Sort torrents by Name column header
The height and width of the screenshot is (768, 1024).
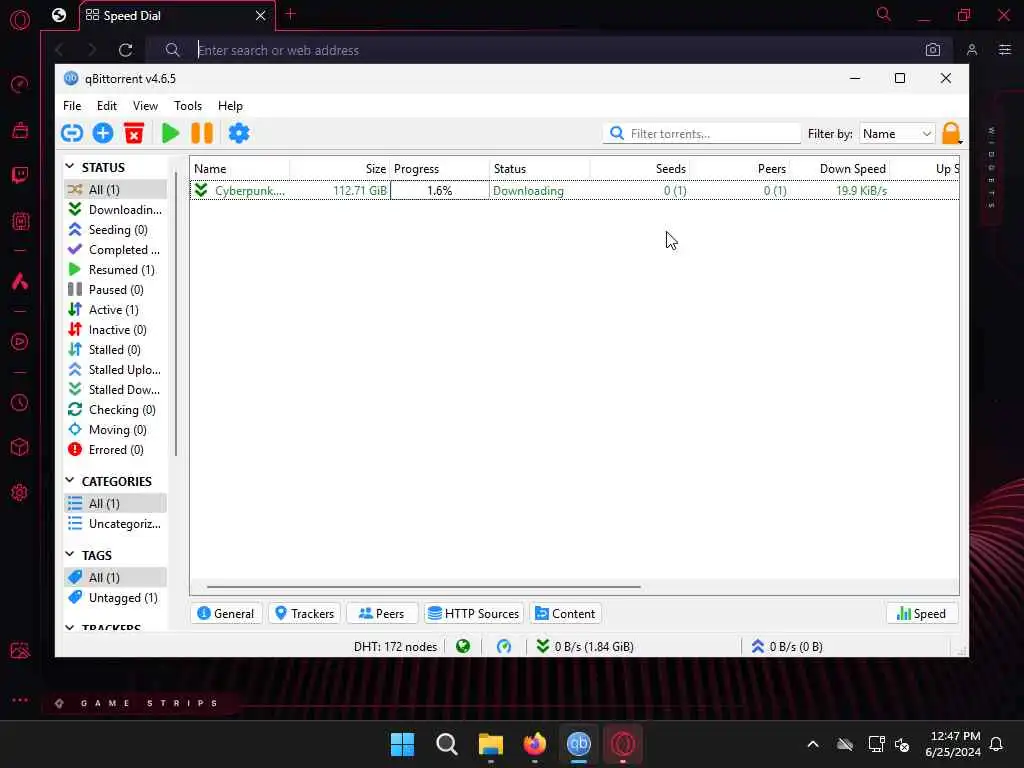tap(240, 168)
